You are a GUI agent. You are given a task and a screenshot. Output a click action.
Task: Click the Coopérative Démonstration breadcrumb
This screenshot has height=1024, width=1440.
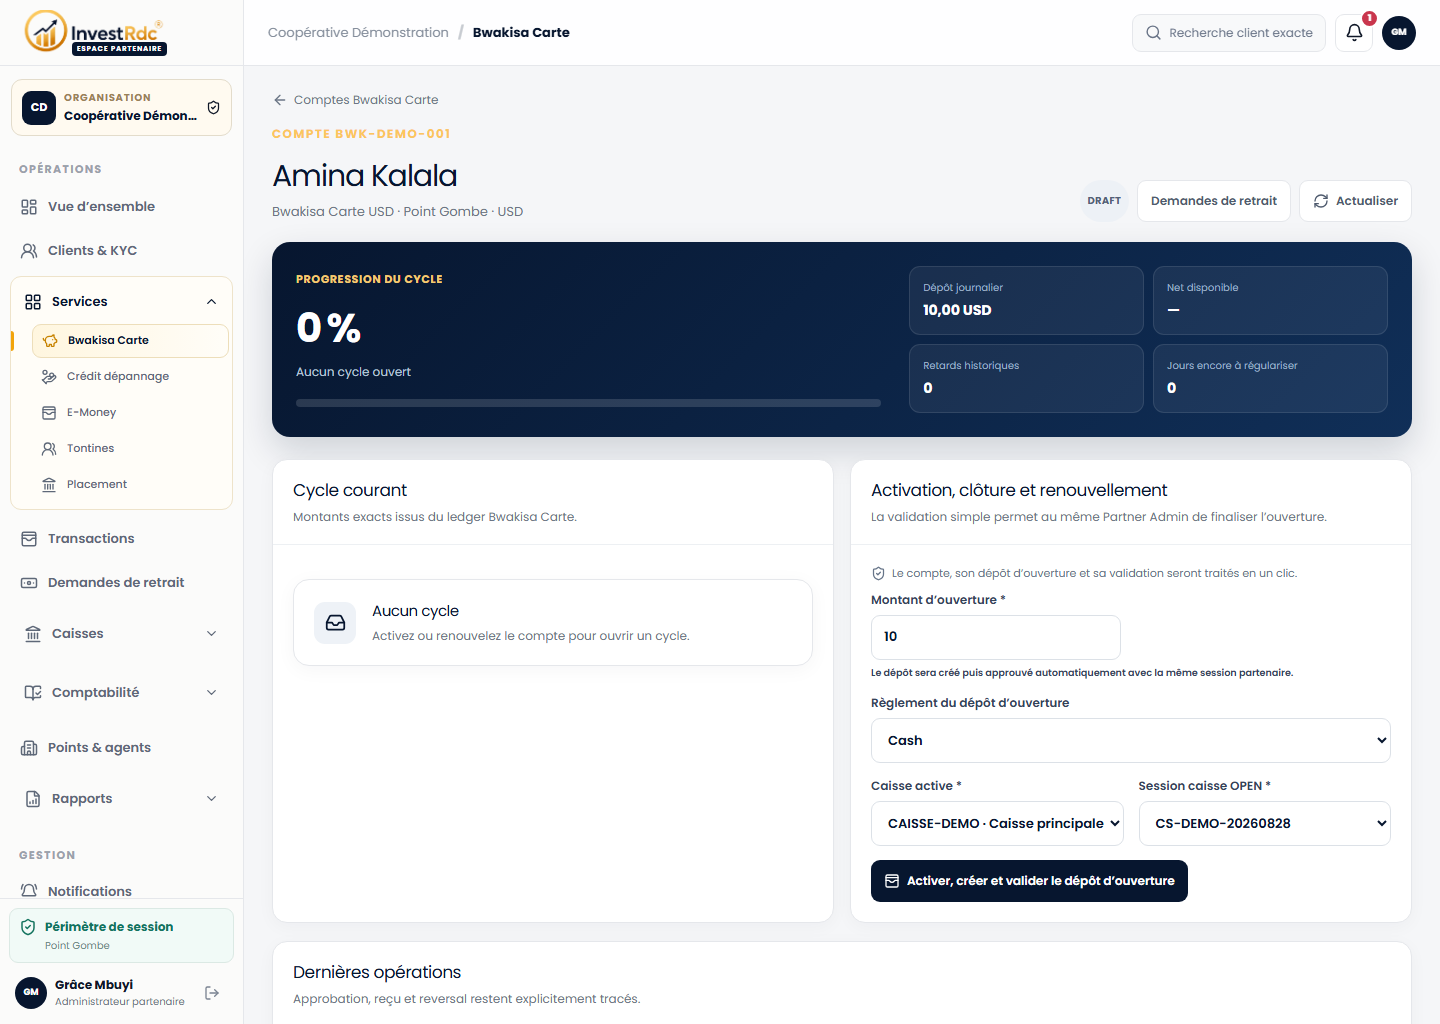pos(358,33)
